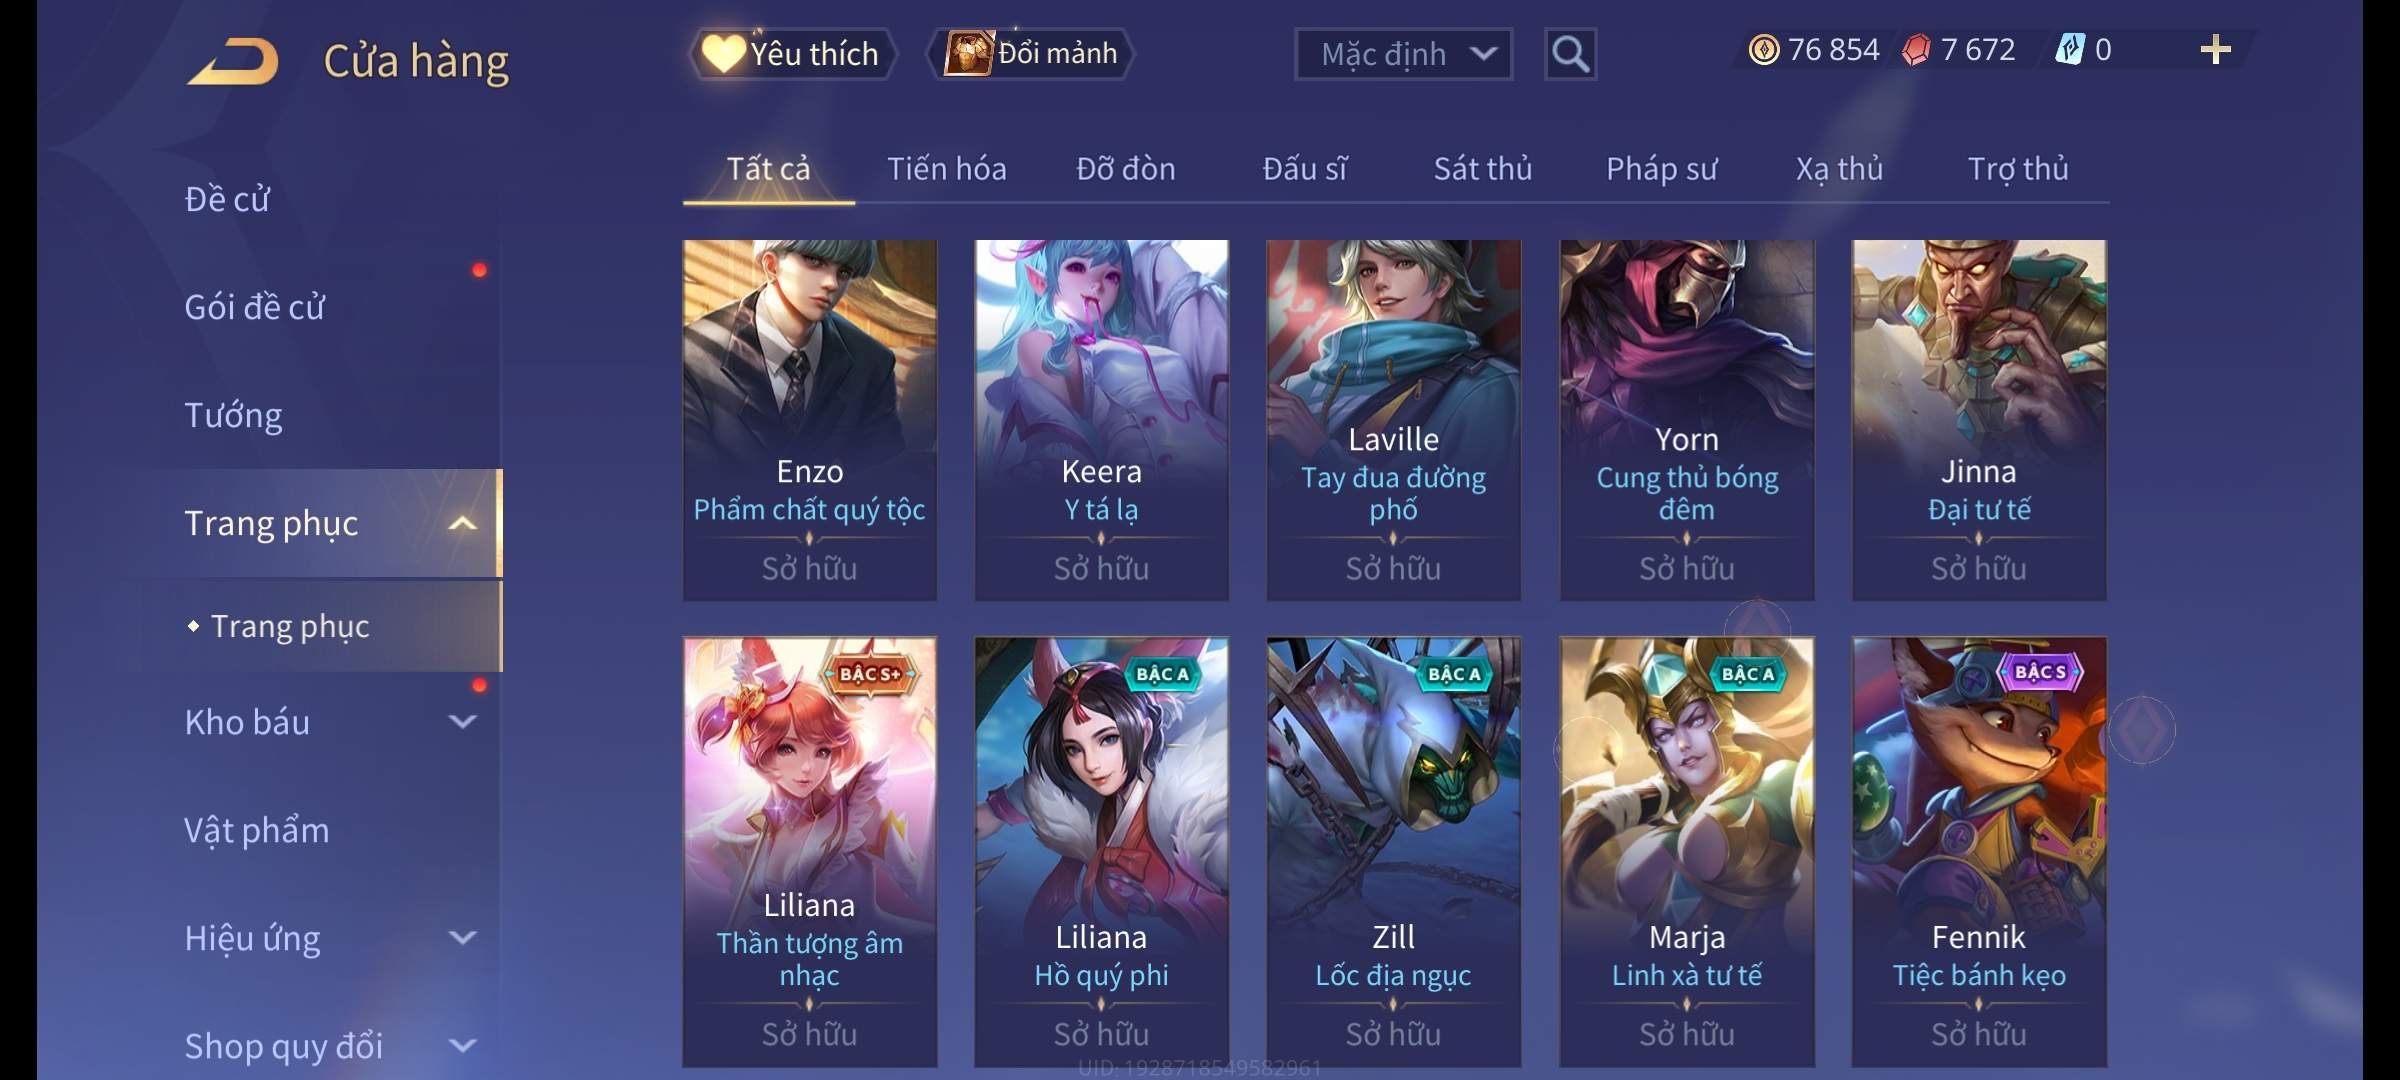Select the Tiến hóa tab

(947, 169)
